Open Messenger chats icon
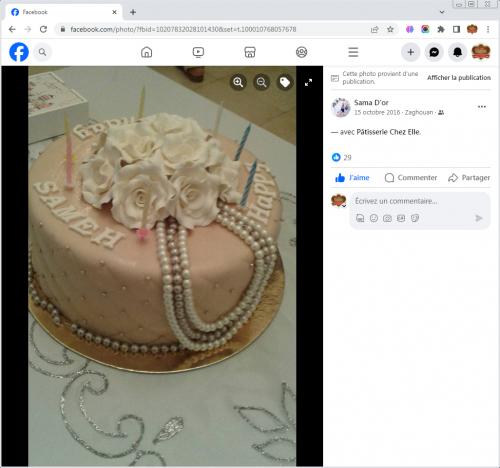The height and width of the screenshot is (468, 500). click(434, 52)
